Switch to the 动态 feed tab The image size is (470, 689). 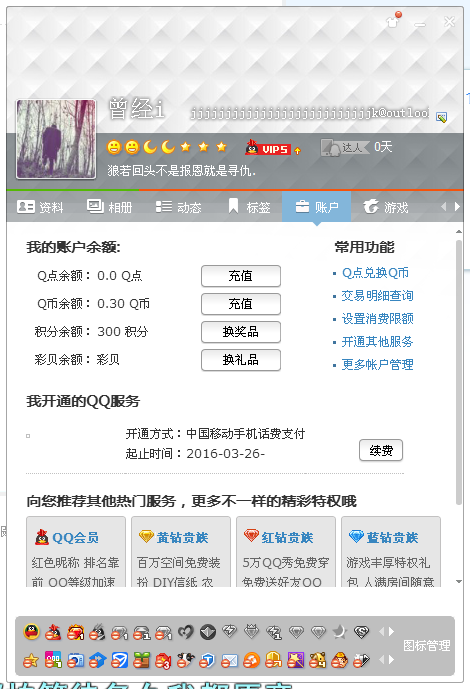179,207
